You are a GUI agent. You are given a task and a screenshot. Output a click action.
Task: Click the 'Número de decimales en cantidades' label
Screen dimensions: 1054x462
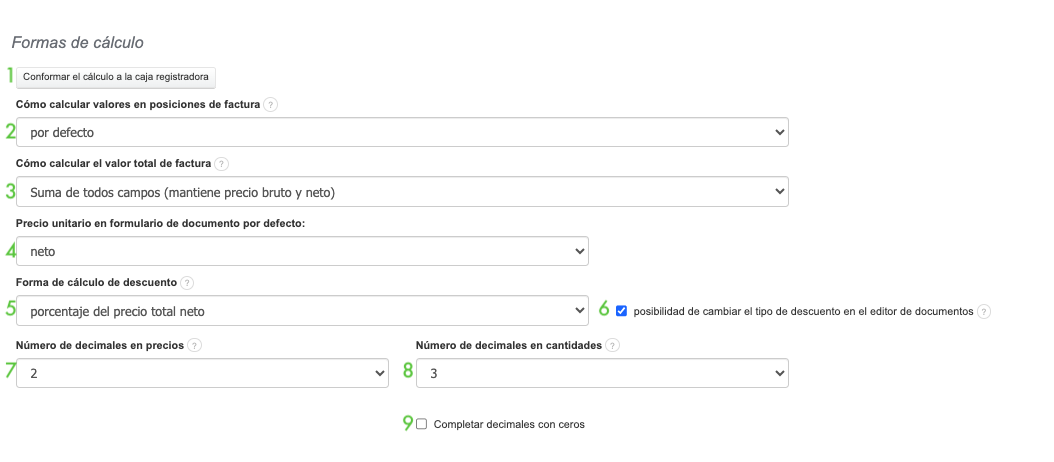[x=508, y=345]
